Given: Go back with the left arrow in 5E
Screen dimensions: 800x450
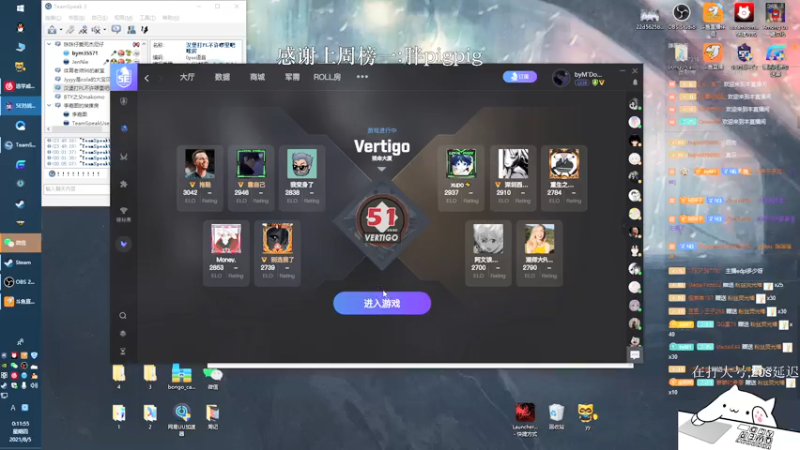Looking at the screenshot, I should click(x=147, y=78).
